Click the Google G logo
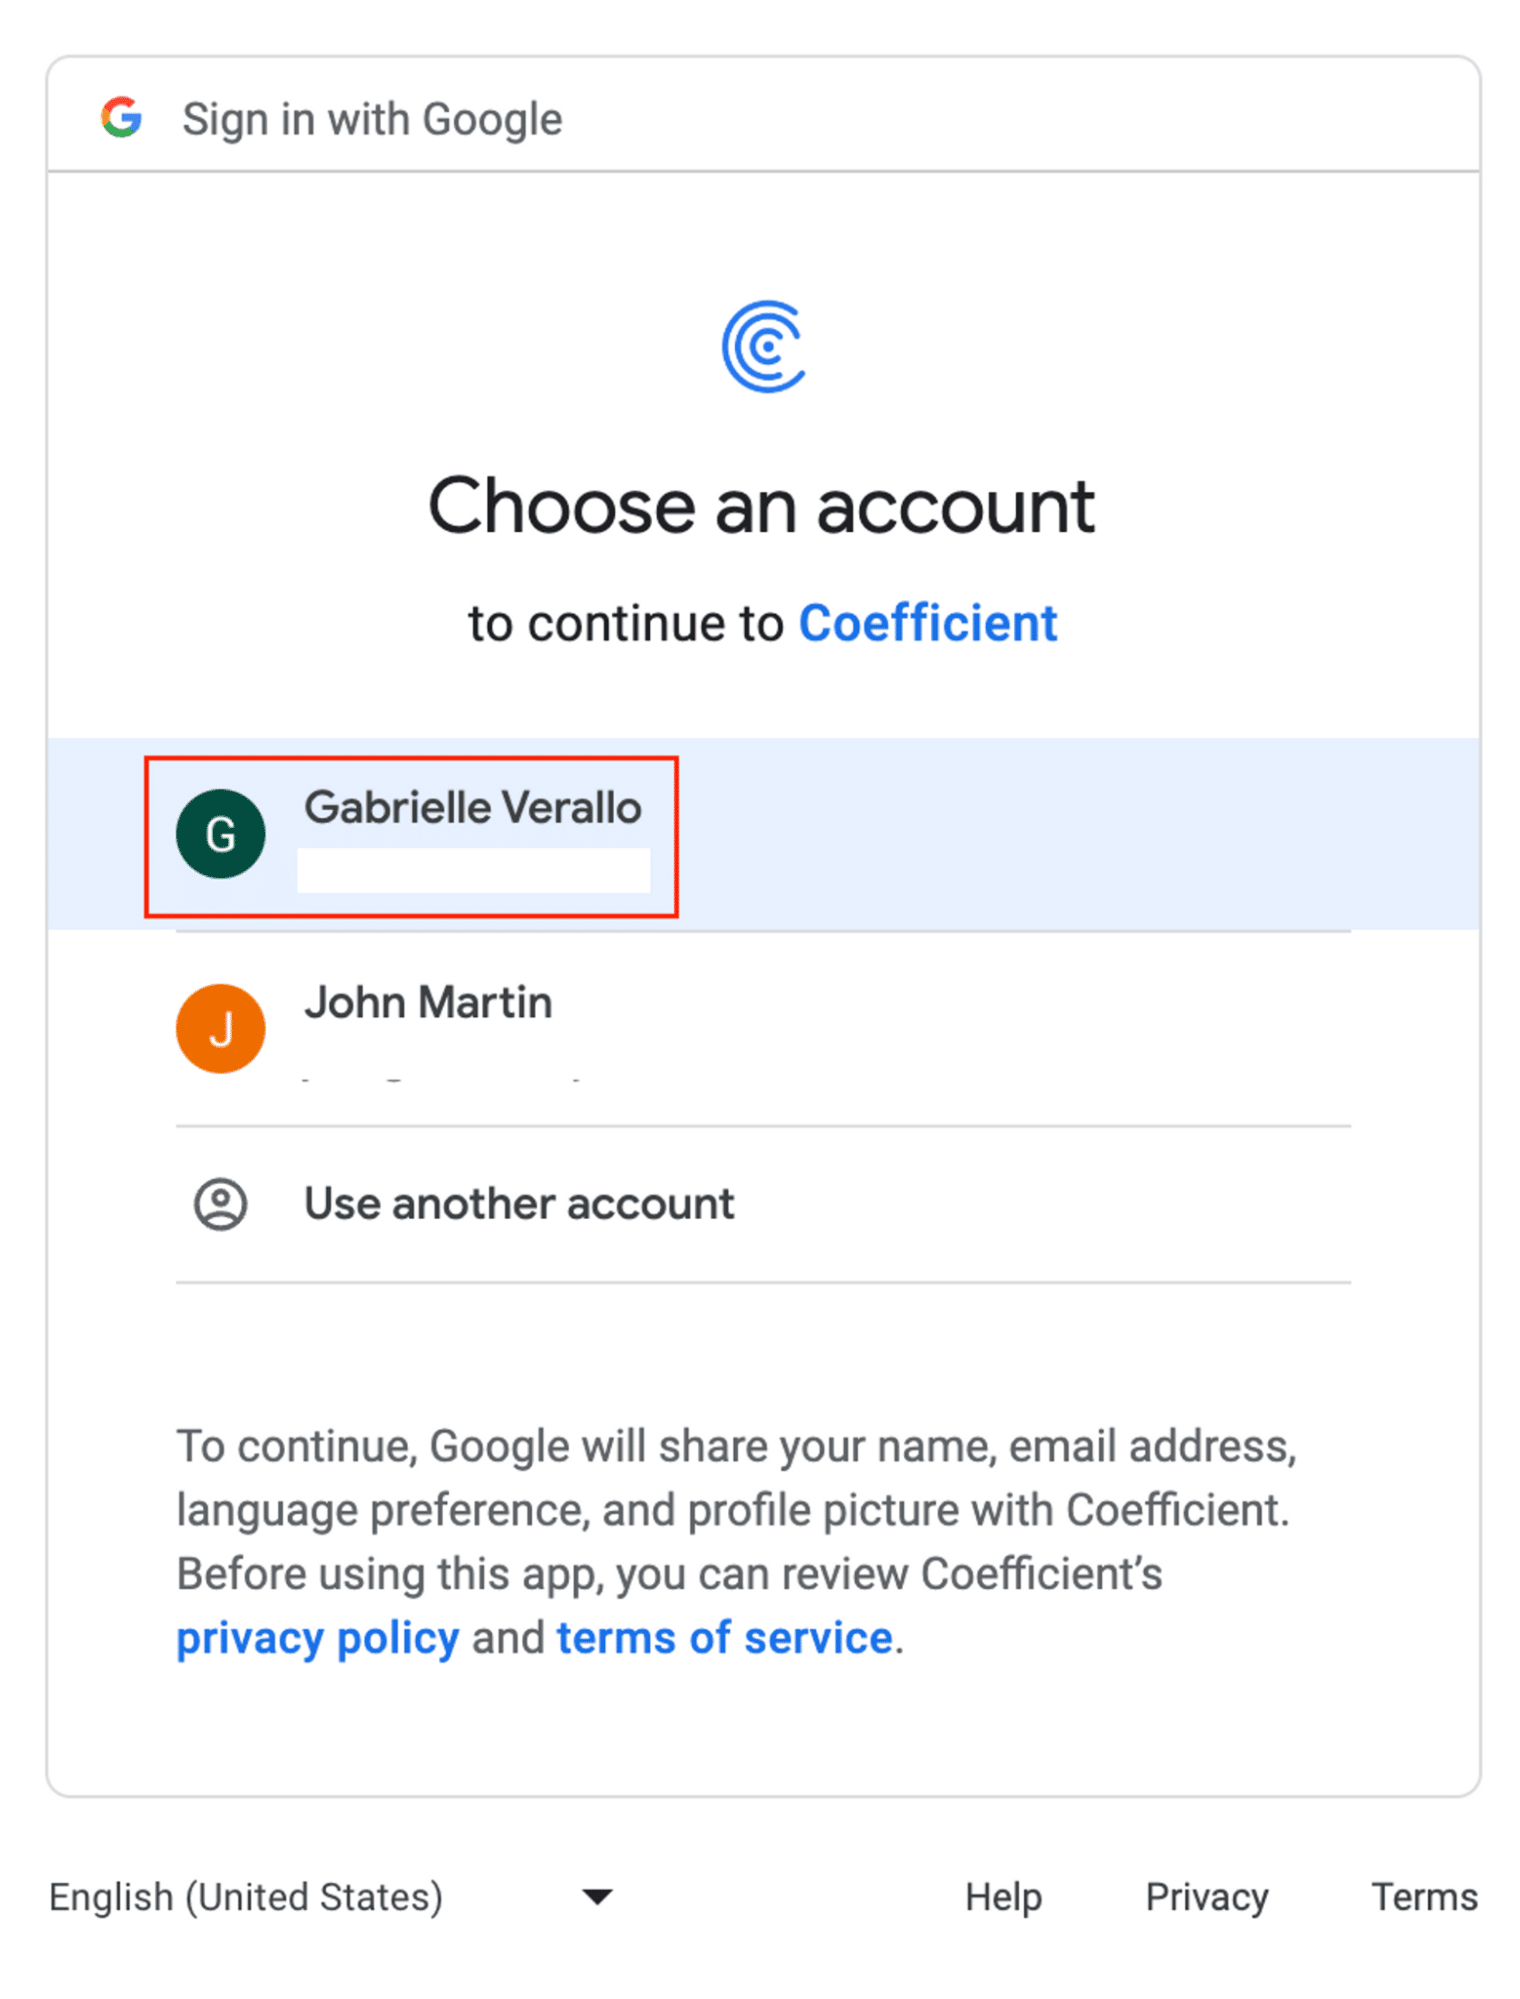The image size is (1520, 1999). pos(121,118)
